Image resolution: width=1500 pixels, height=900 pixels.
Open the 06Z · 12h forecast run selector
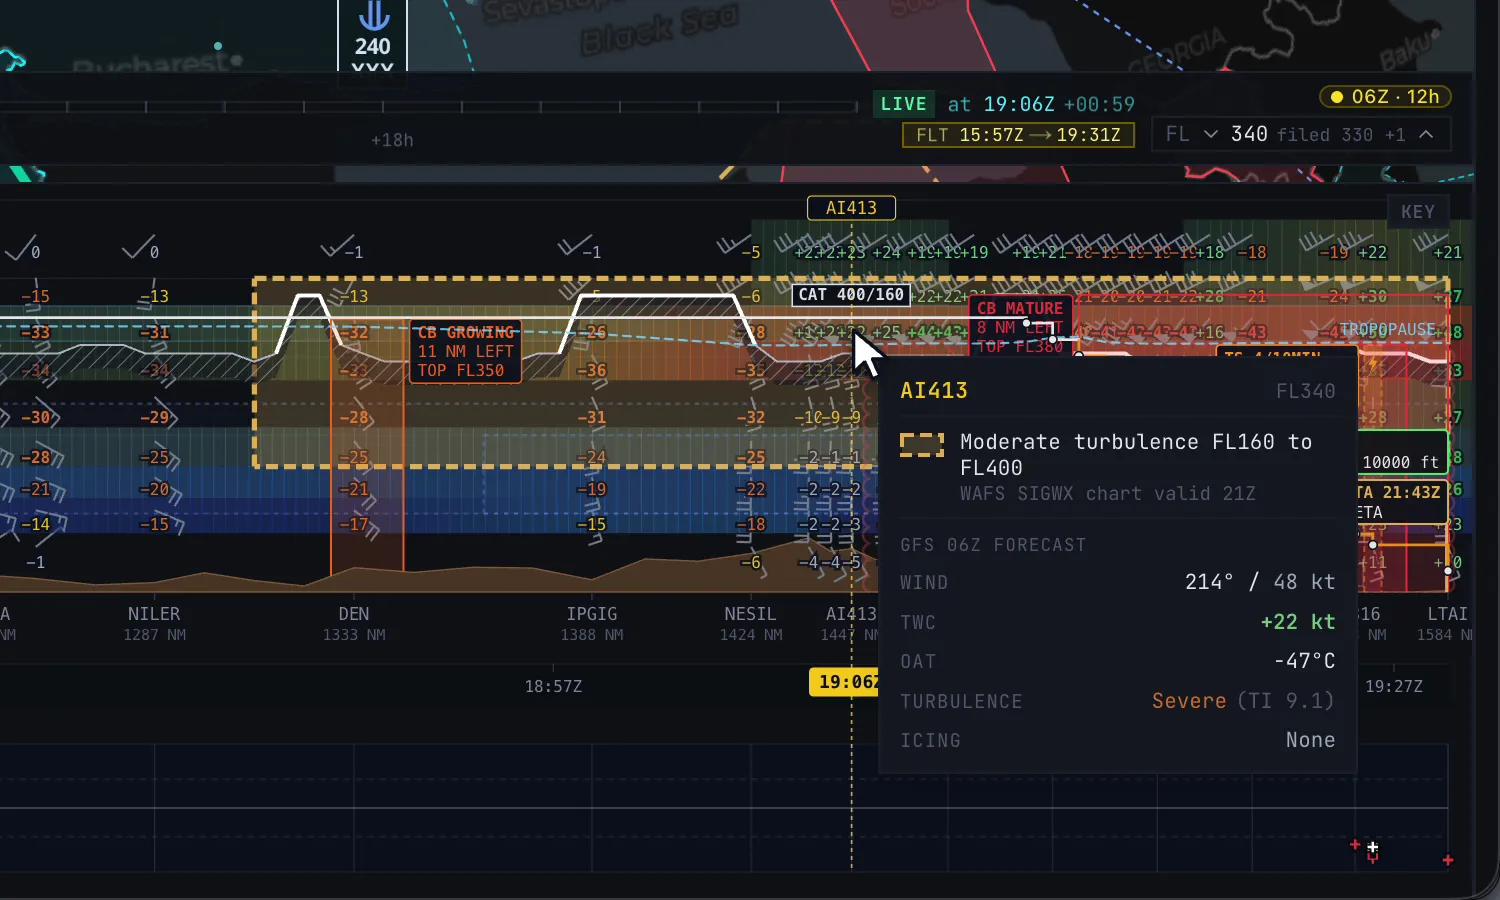click(x=1385, y=97)
